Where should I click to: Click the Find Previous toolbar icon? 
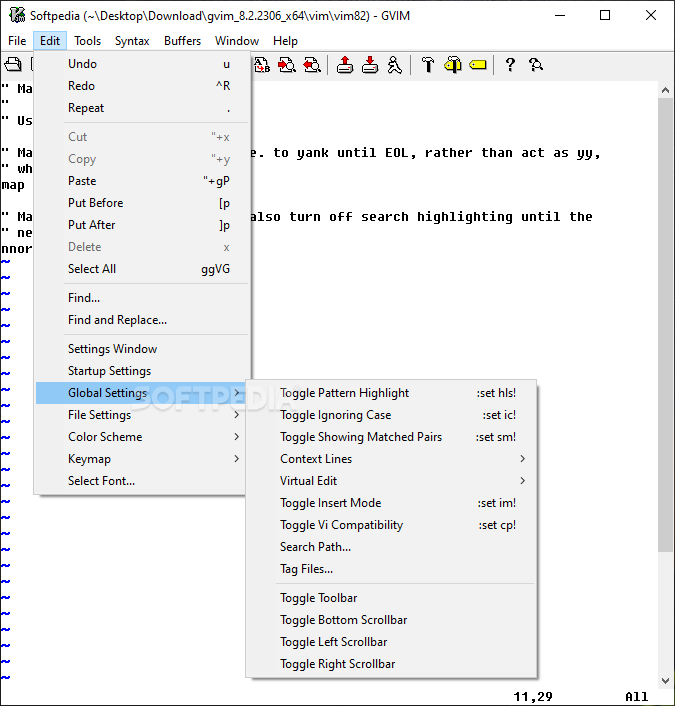(x=312, y=65)
